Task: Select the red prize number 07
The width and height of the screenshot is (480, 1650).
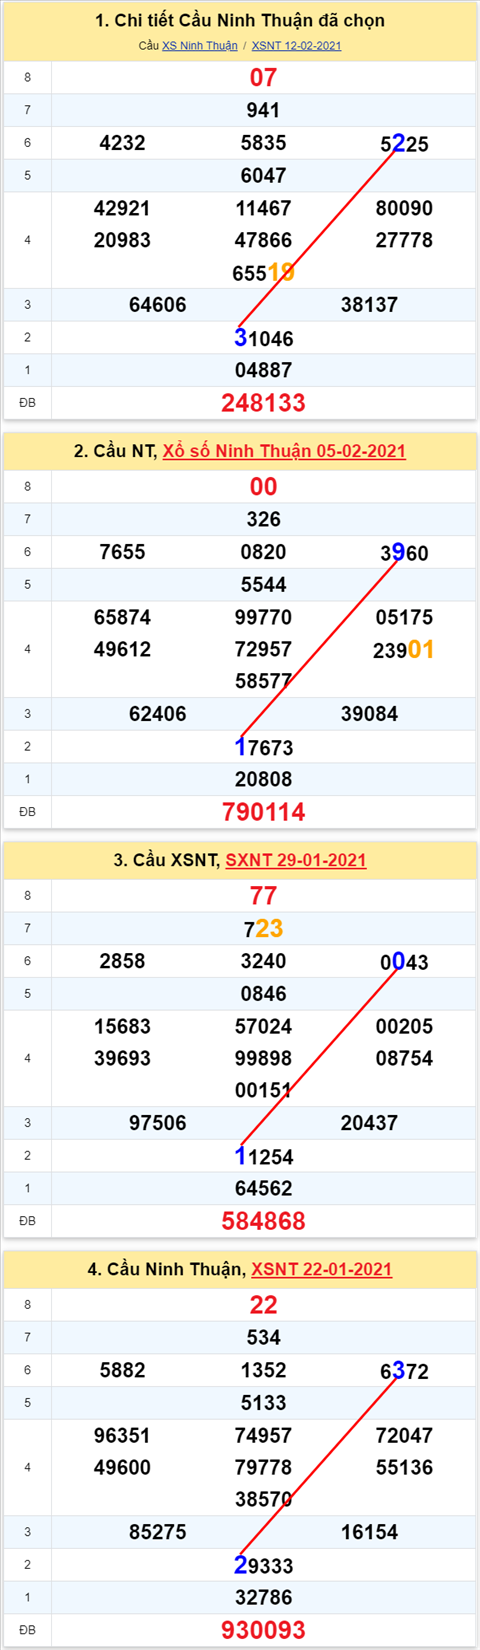Action: click(263, 77)
